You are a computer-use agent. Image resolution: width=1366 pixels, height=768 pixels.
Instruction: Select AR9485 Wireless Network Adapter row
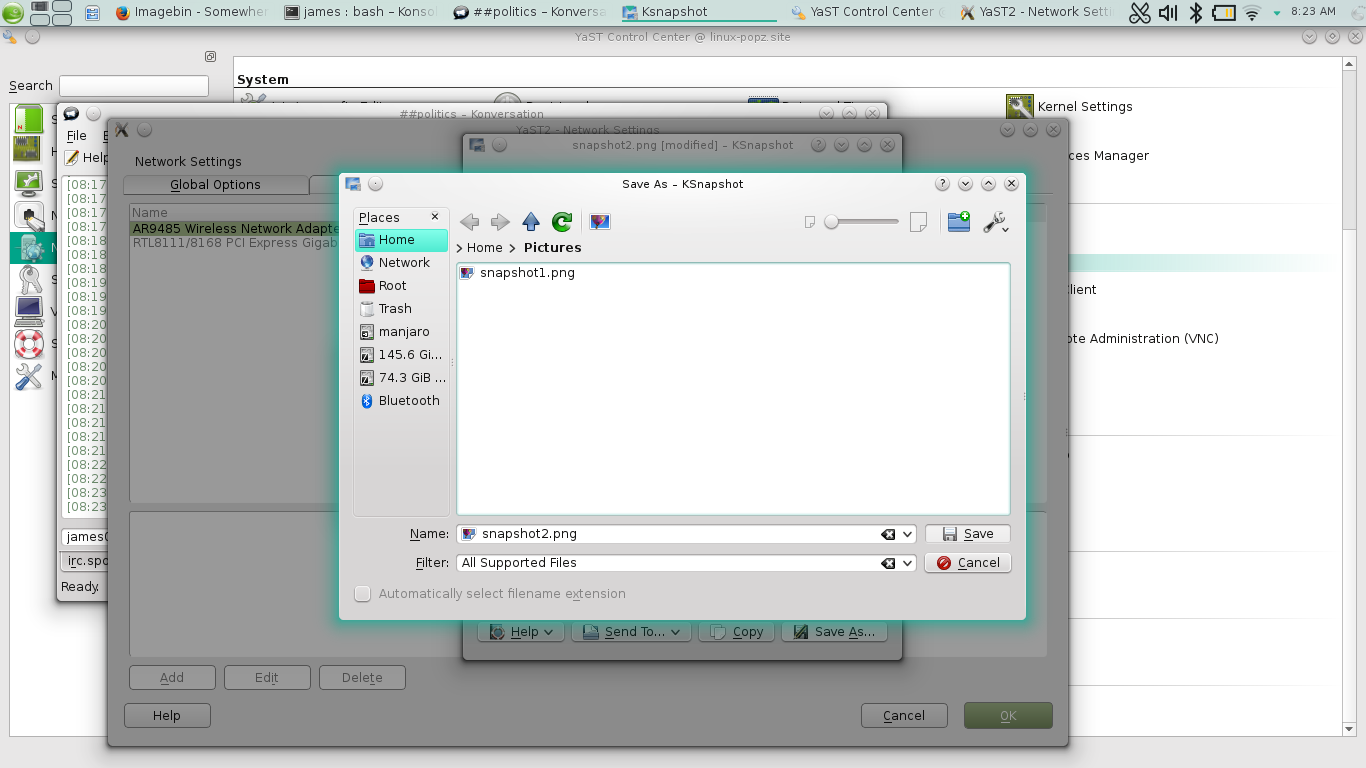click(x=236, y=228)
